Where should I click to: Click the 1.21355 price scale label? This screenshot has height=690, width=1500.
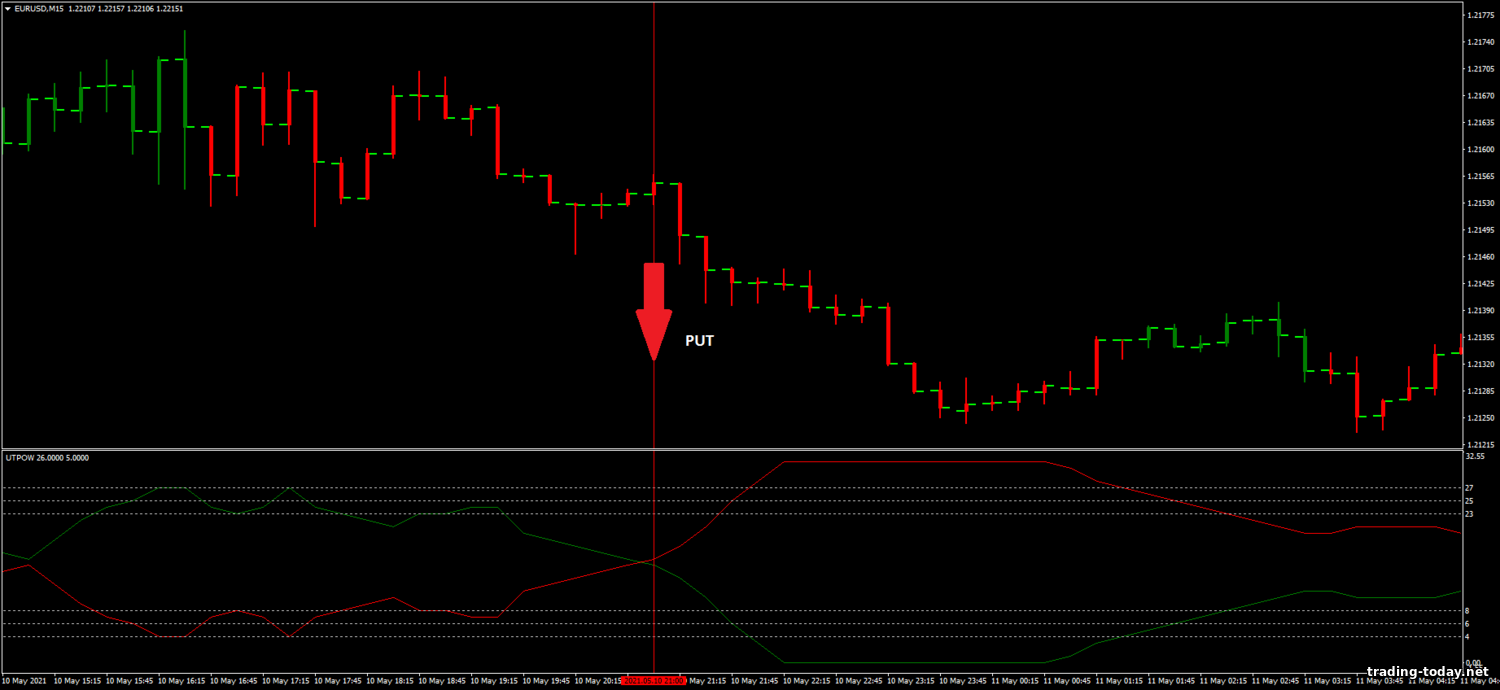(1479, 338)
